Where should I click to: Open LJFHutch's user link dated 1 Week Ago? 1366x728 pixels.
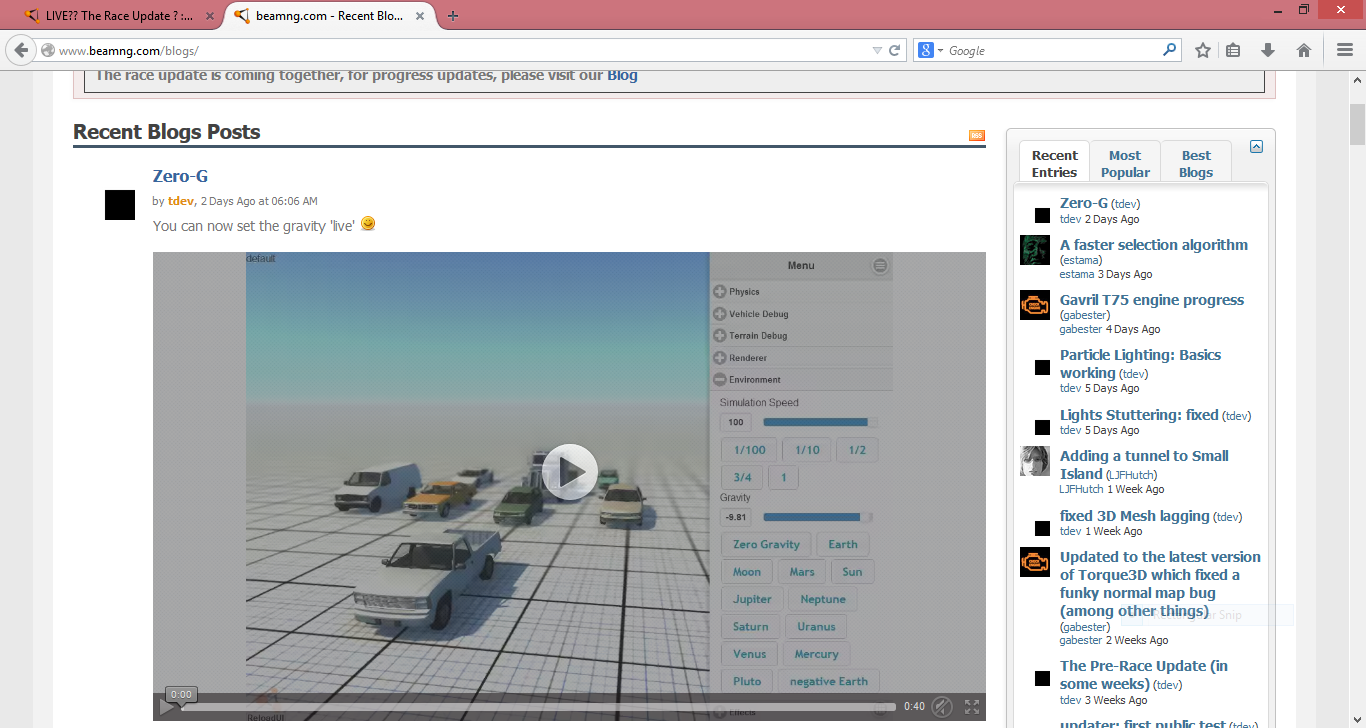click(1082, 490)
